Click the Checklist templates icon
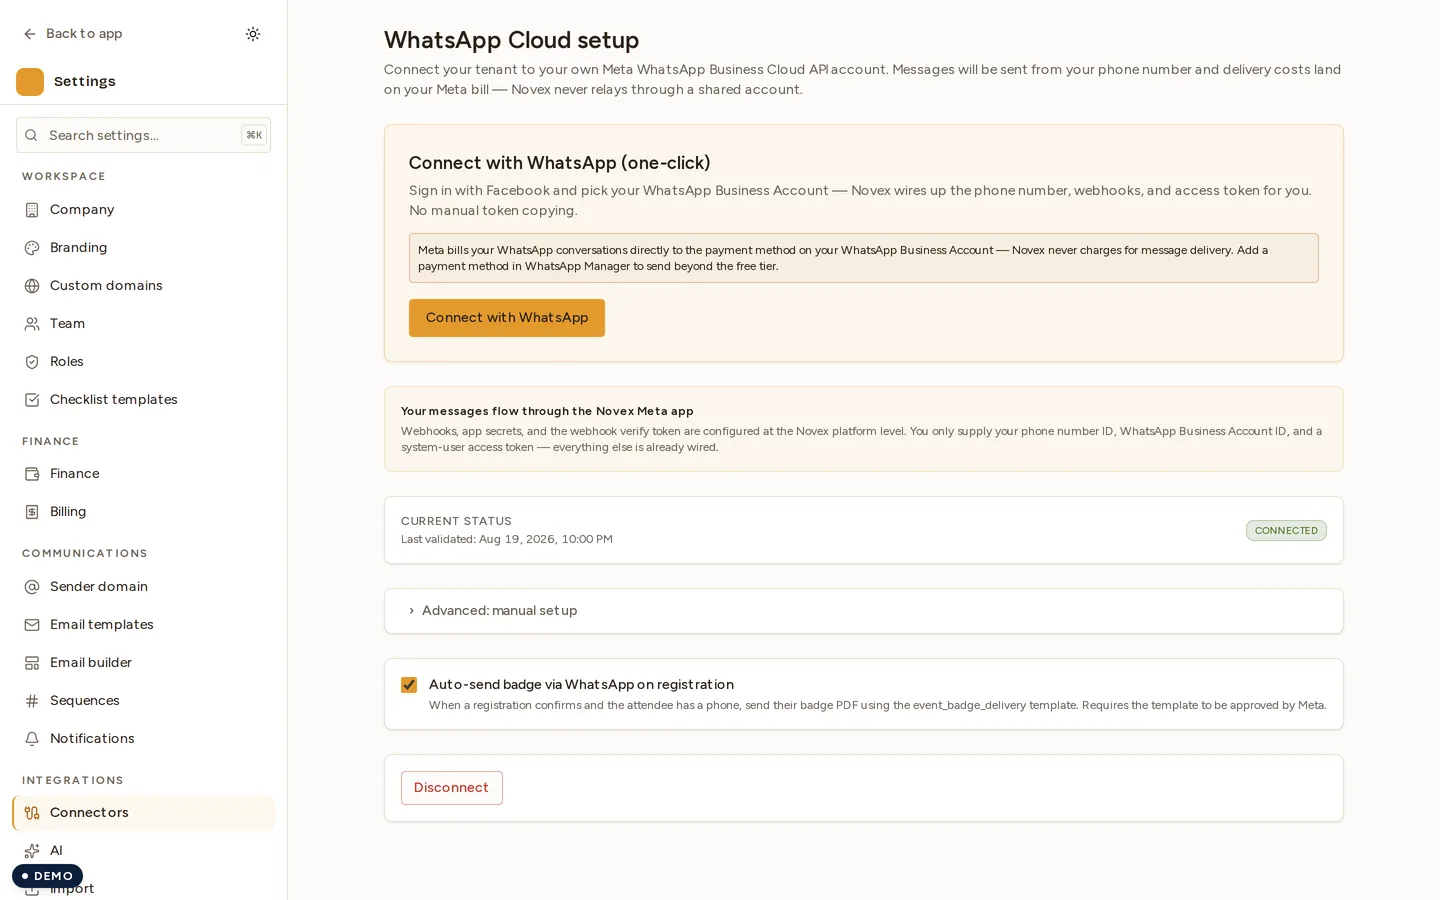Viewport: 1440px width, 900px height. (x=32, y=400)
